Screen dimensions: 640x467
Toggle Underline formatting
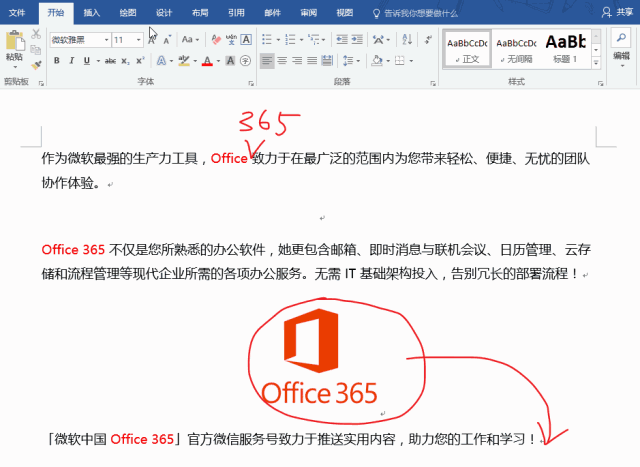87,61
